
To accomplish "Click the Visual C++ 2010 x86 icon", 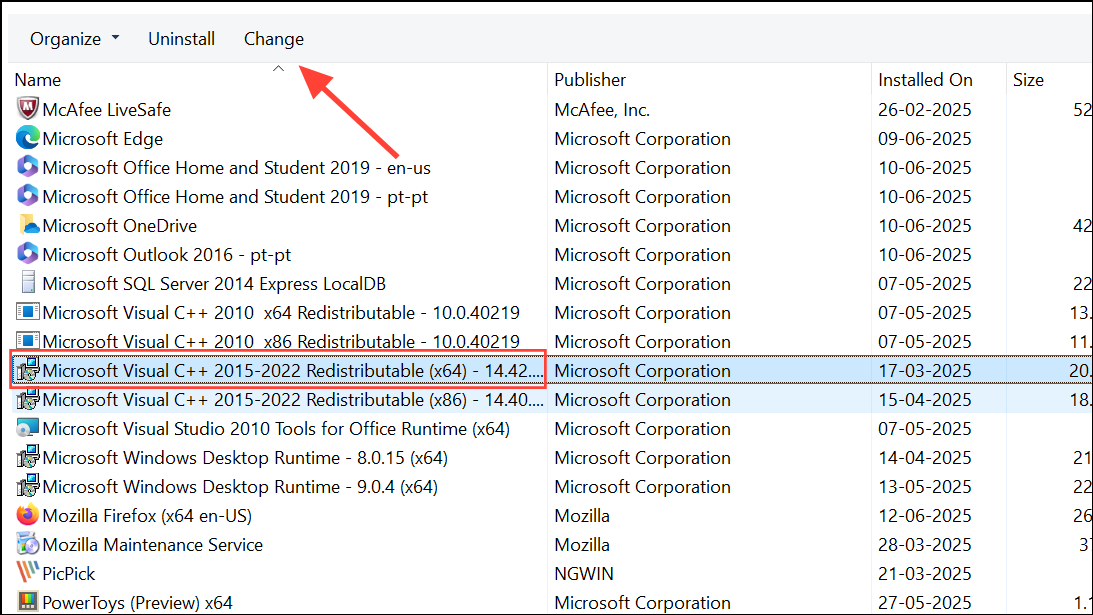I will [x=27, y=341].
